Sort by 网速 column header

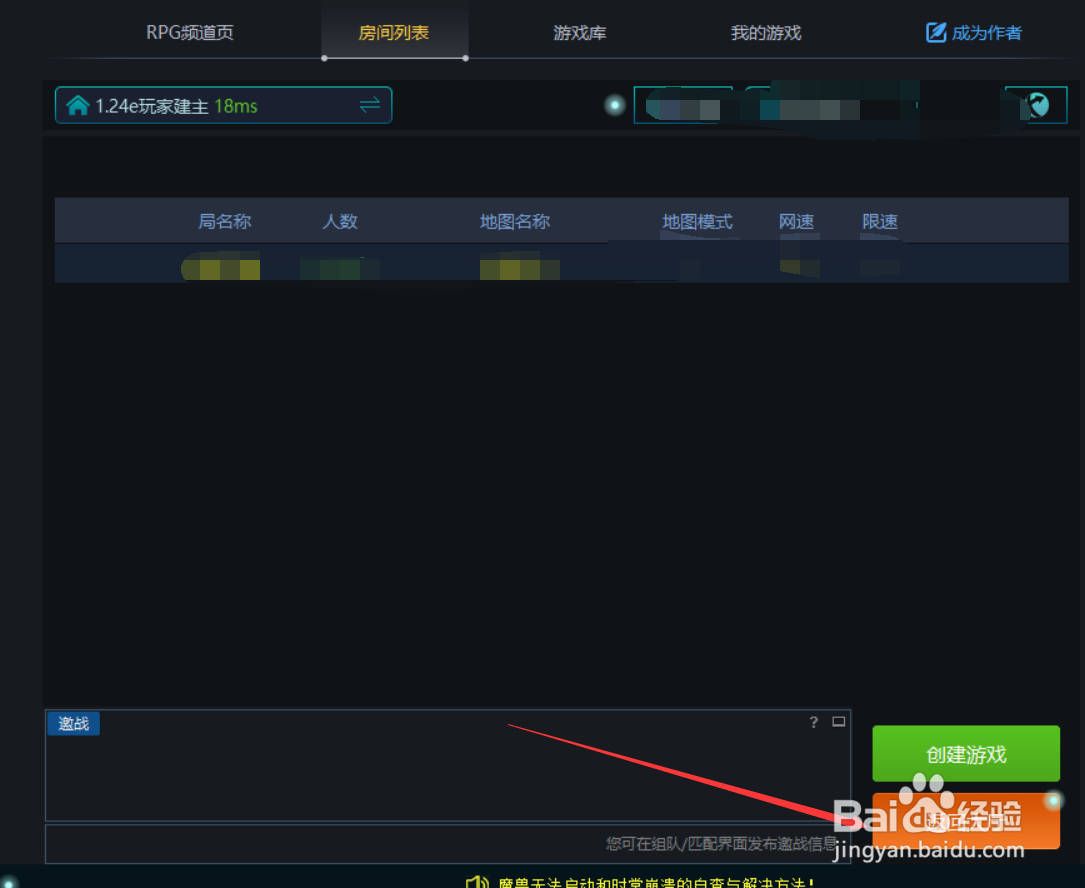(796, 221)
